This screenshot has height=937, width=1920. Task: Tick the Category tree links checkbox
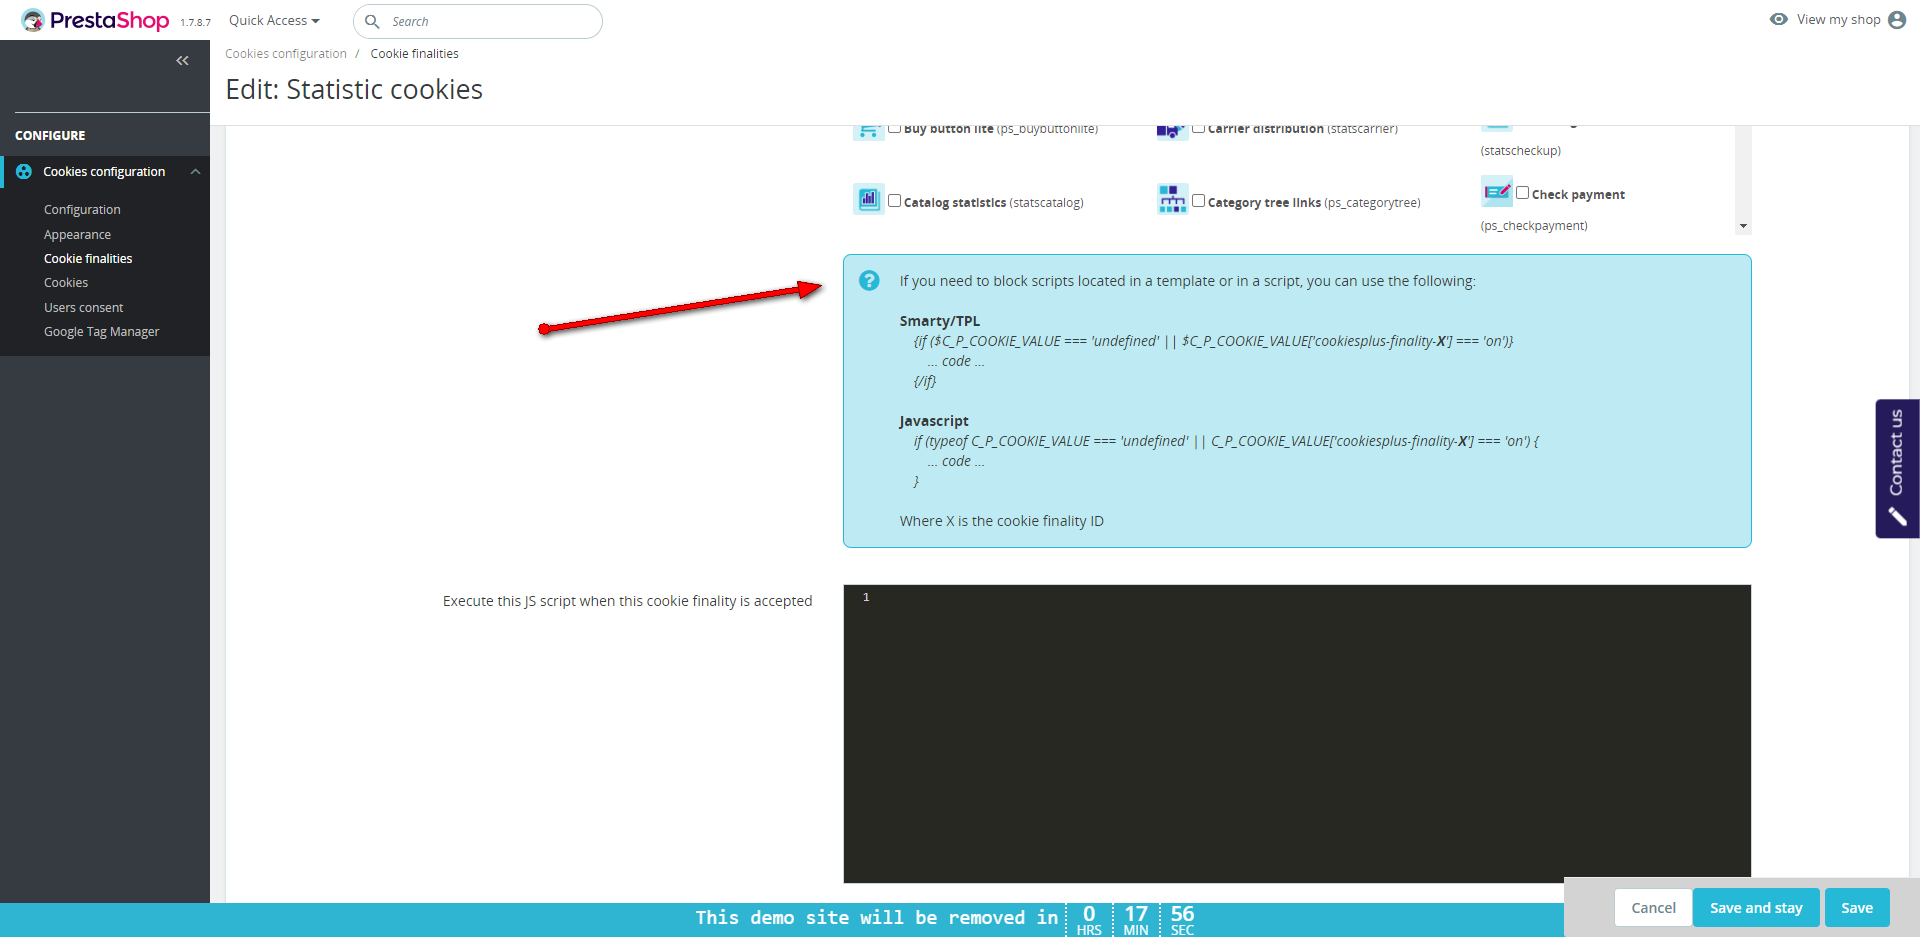[1198, 201]
